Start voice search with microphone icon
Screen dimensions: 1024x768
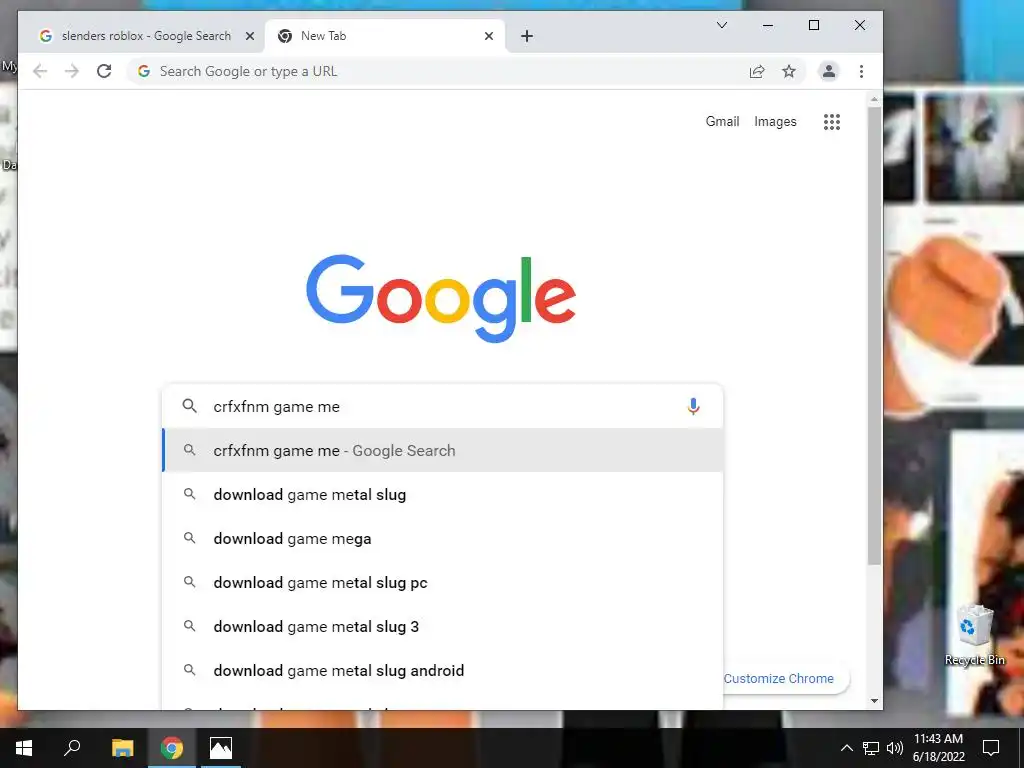694,406
